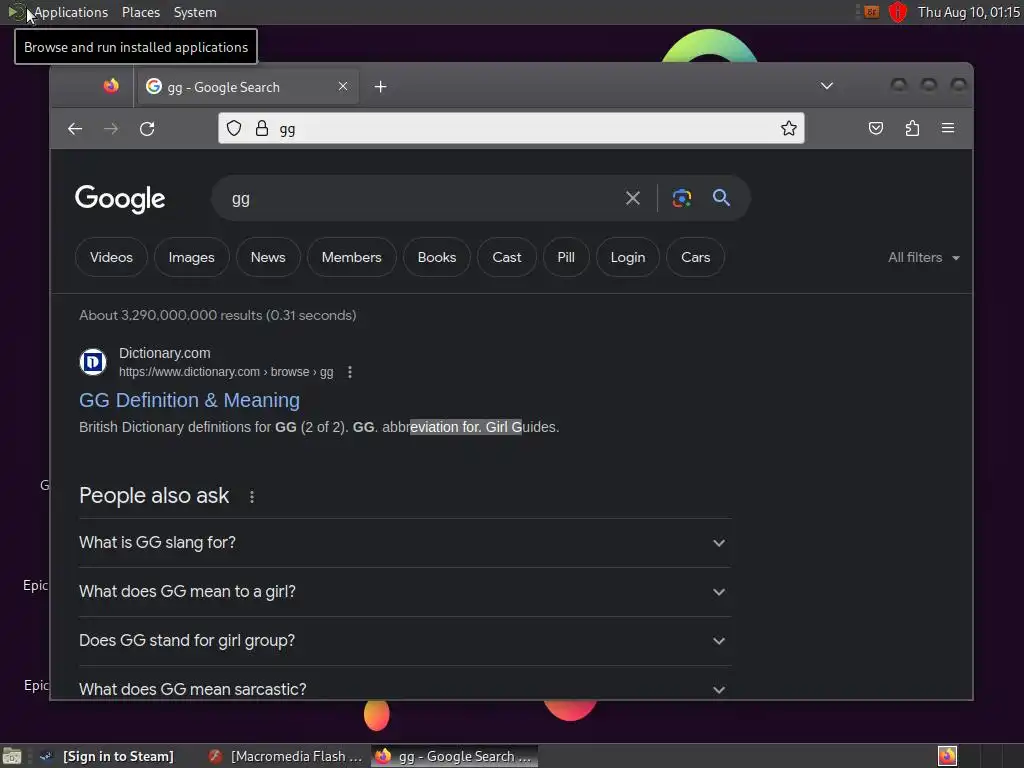This screenshot has height=768, width=1024.
Task: Click the Dictionary.com favicon
Action: [93, 362]
